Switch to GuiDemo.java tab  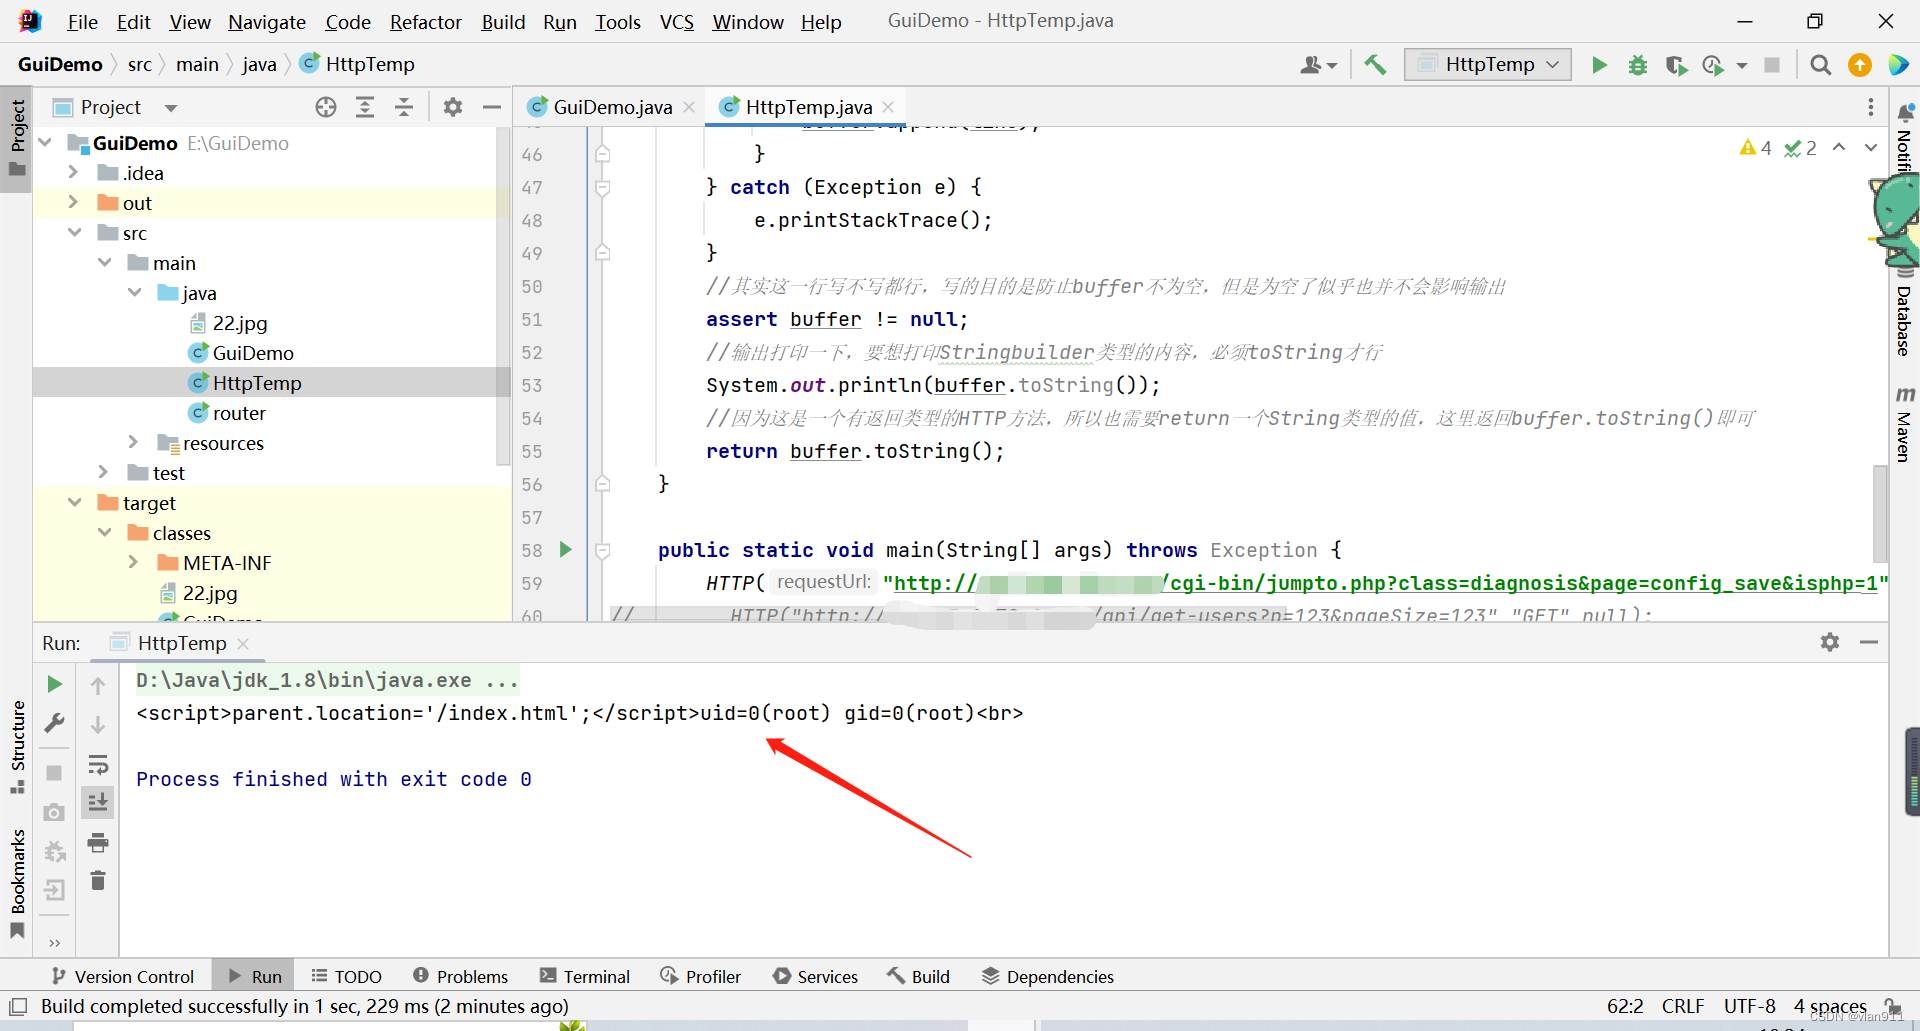pyautogui.click(x=612, y=107)
